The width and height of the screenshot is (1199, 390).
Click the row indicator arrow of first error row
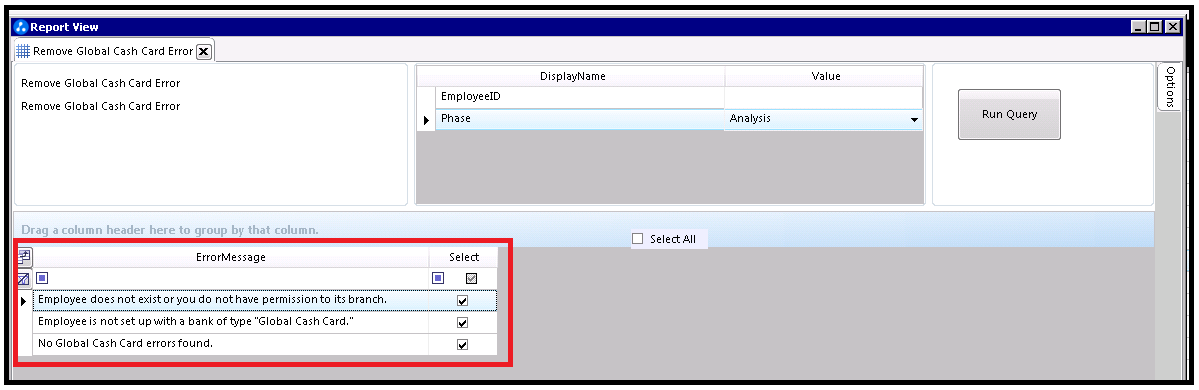click(24, 301)
